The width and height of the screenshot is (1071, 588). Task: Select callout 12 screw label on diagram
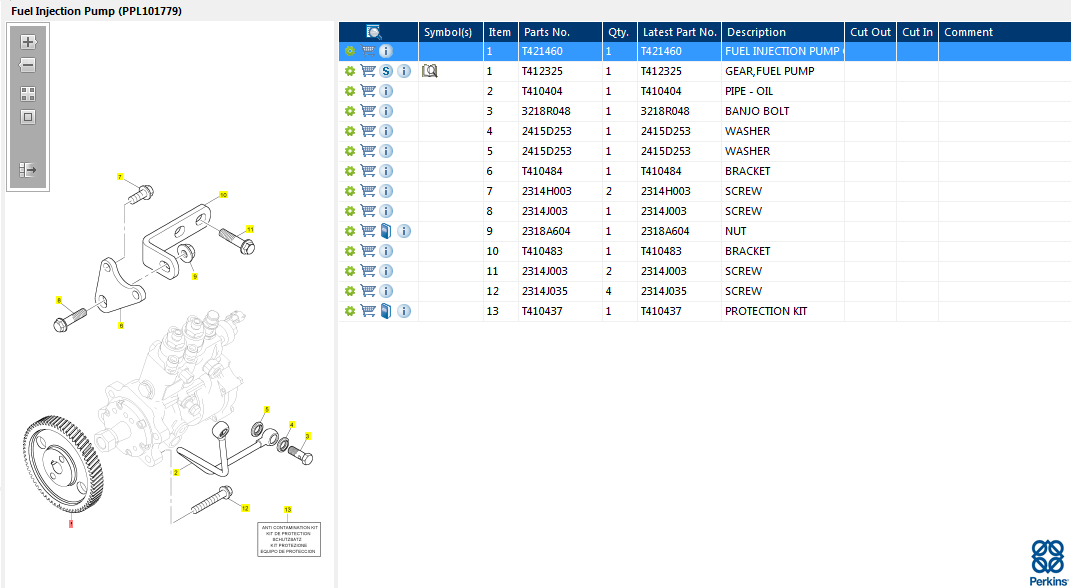point(245,507)
